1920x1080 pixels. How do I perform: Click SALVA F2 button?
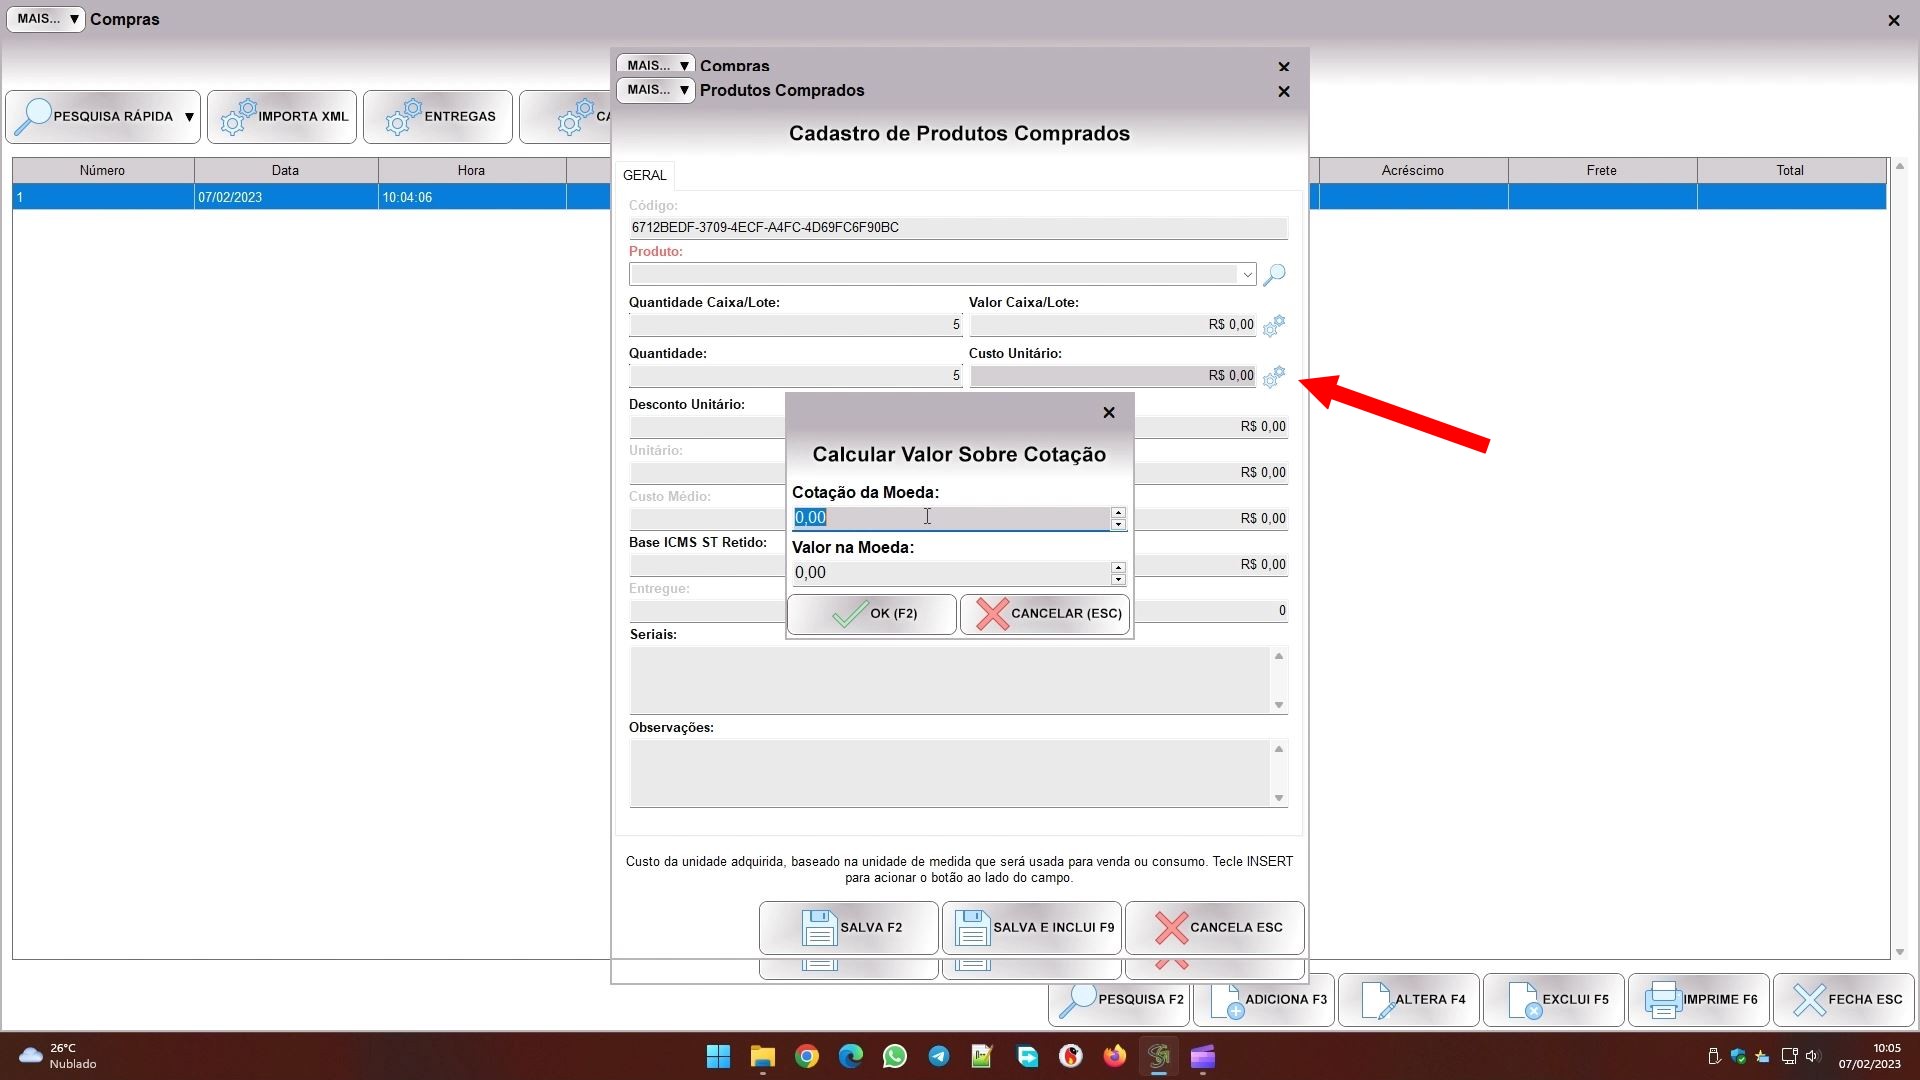pyautogui.click(x=849, y=928)
